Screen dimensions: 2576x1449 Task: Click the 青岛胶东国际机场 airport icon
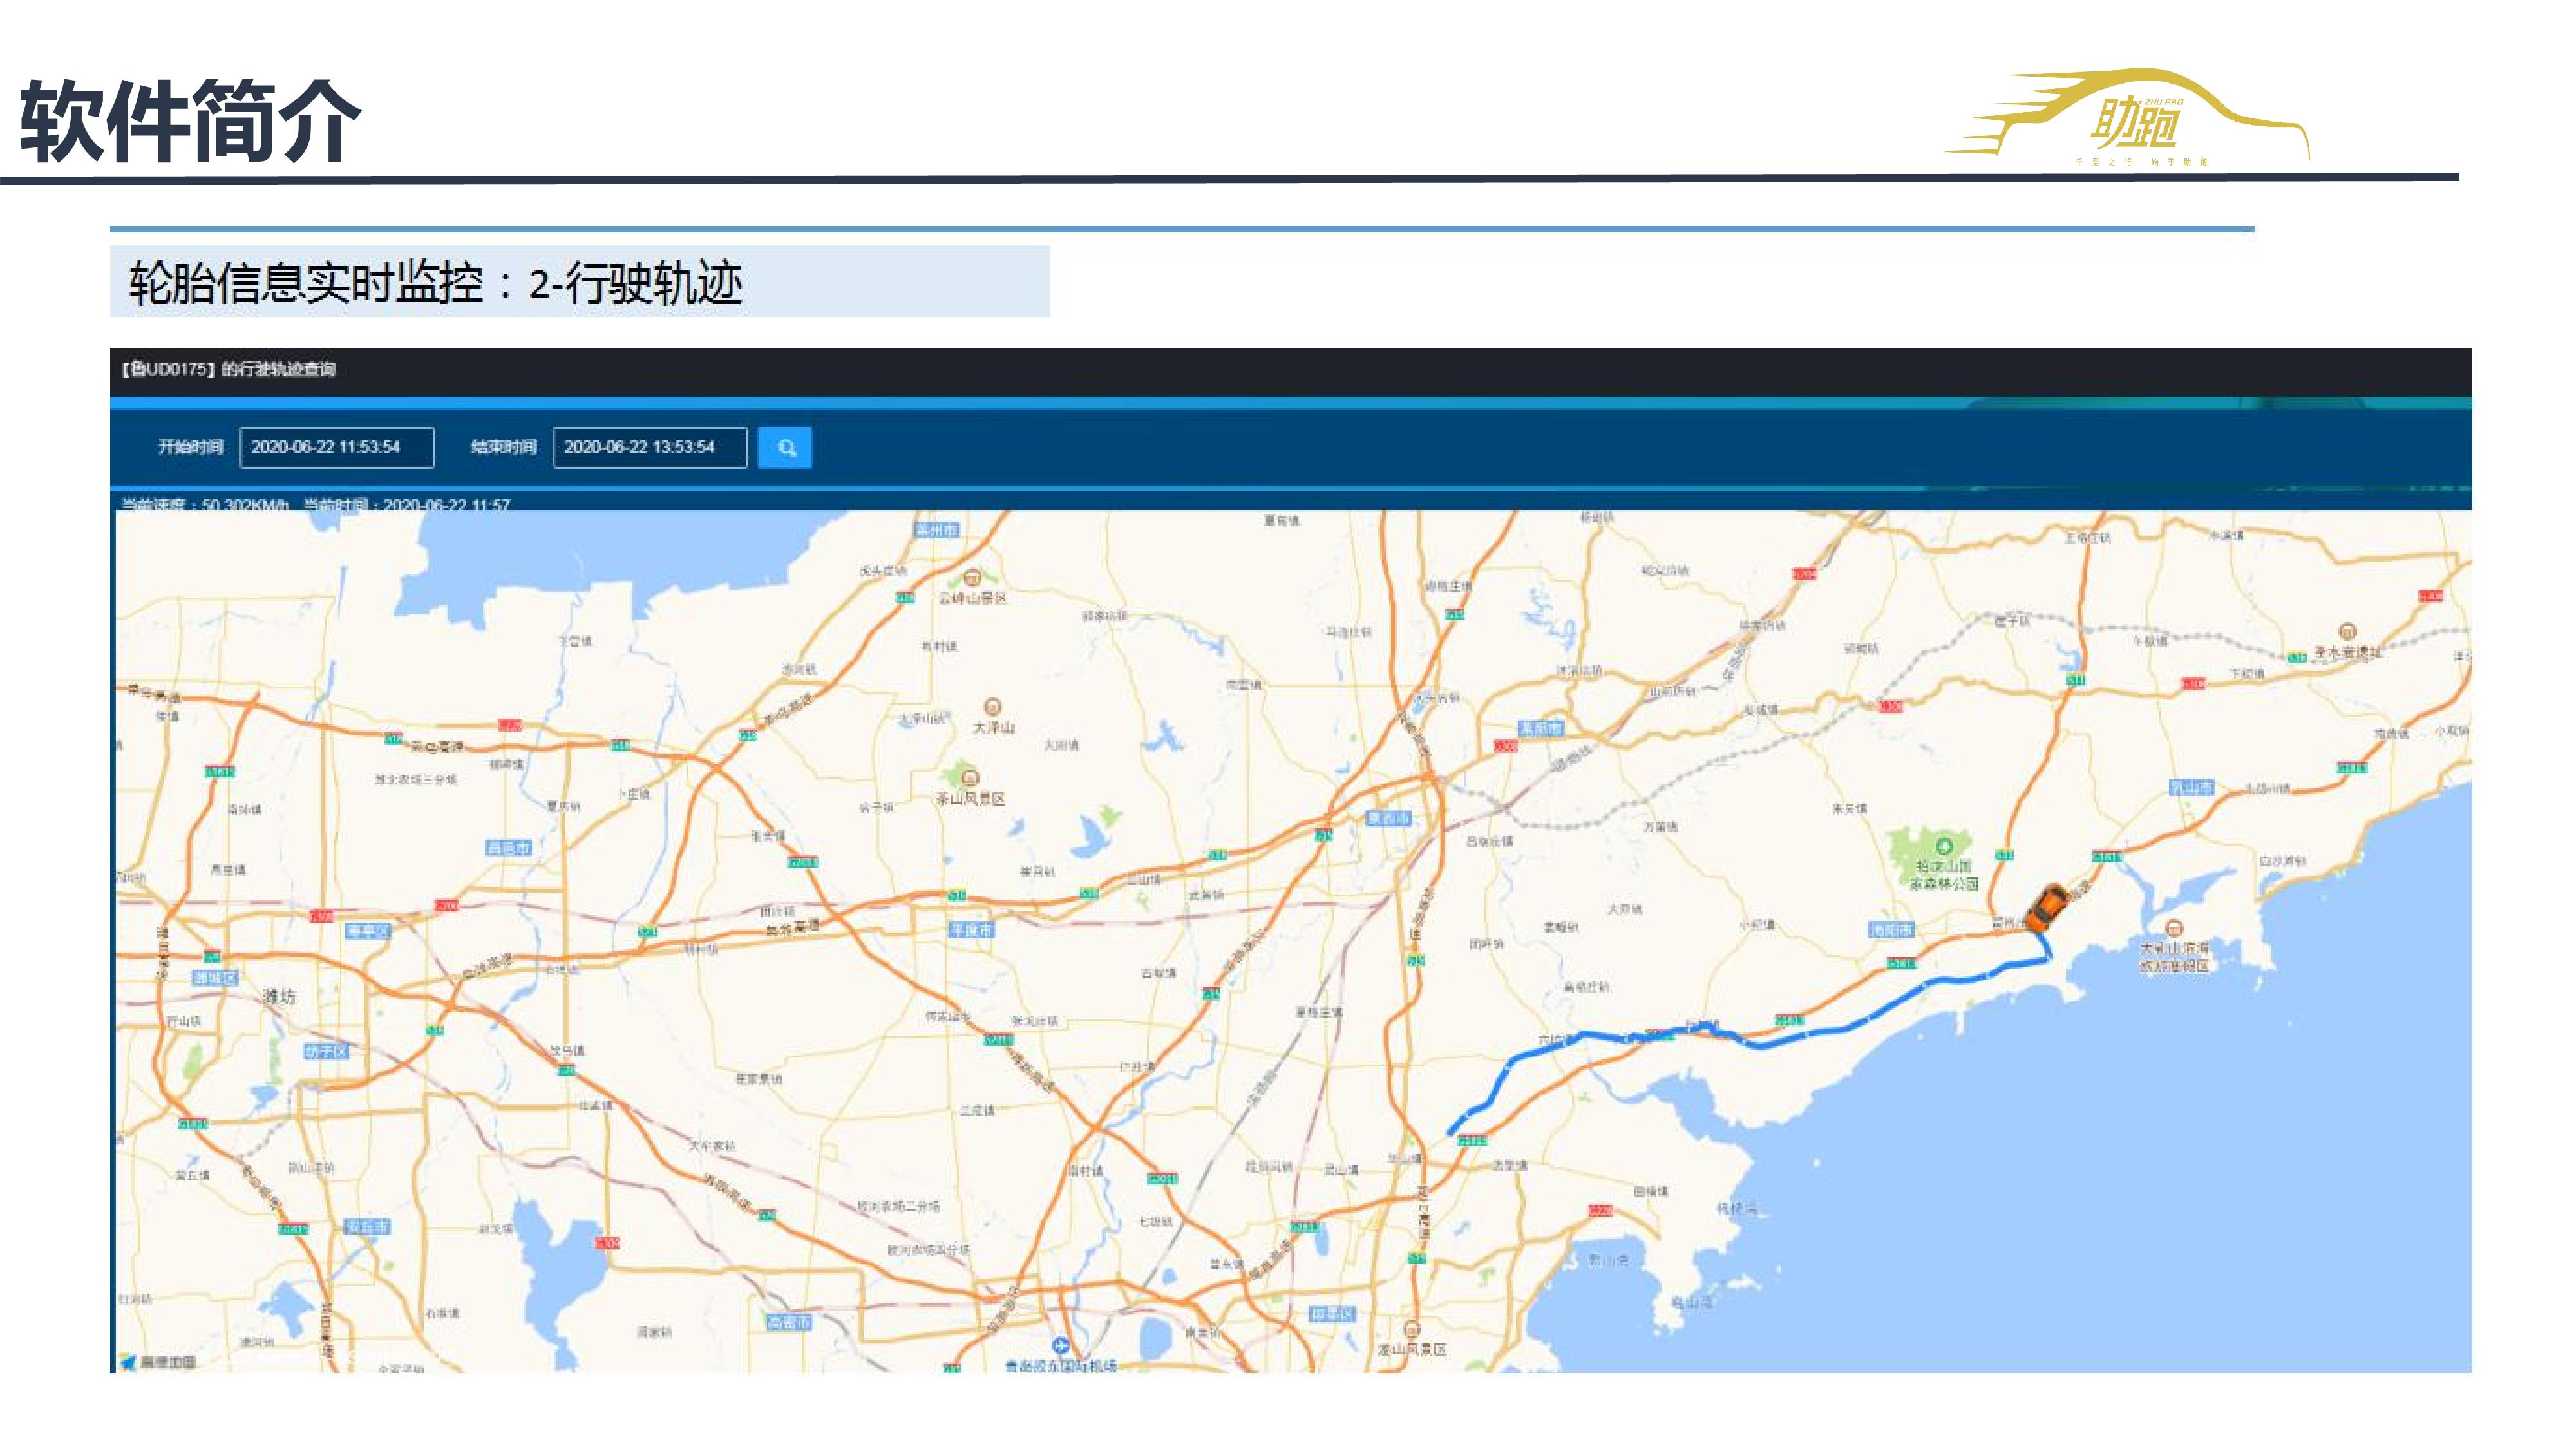(x=1060, y=1346)
